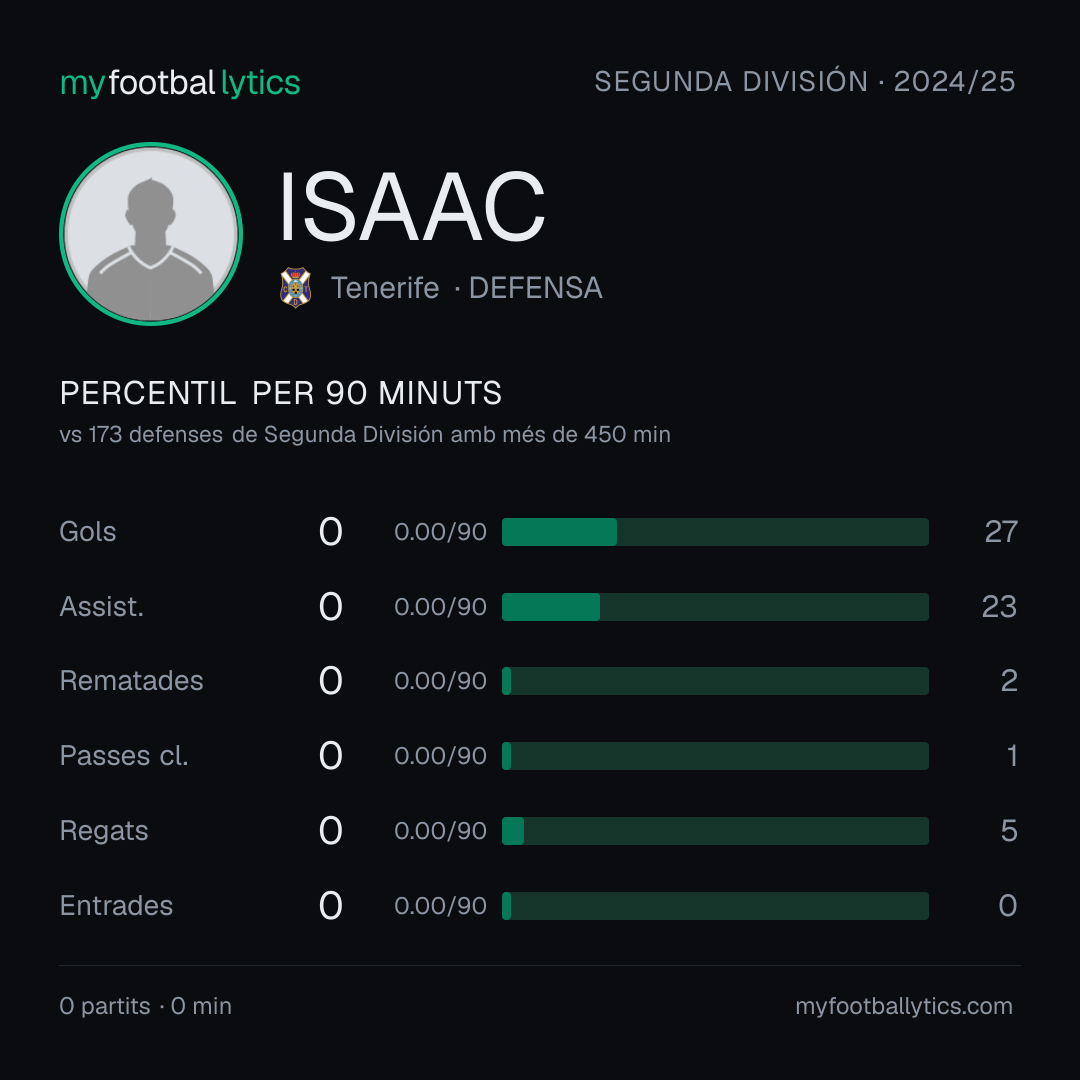The image size is (1080, 1080).
Task: Click the Entrades percentile bar
Action: pyautogui.click(x=715, y=906)
